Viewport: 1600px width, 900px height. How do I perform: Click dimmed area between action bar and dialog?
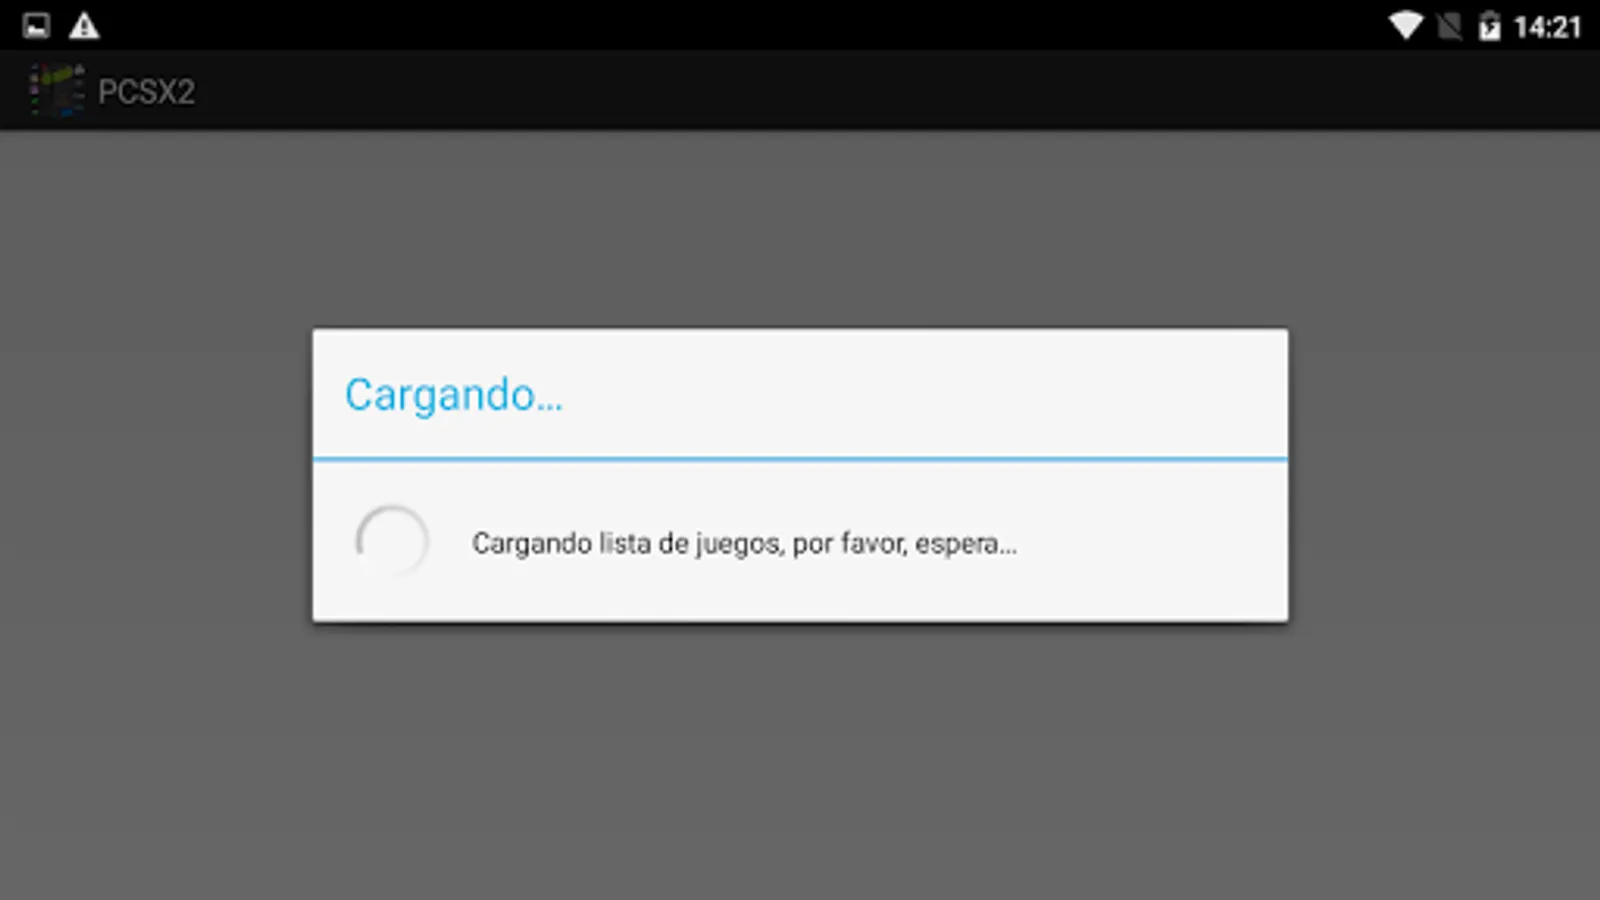coord(800,229)
